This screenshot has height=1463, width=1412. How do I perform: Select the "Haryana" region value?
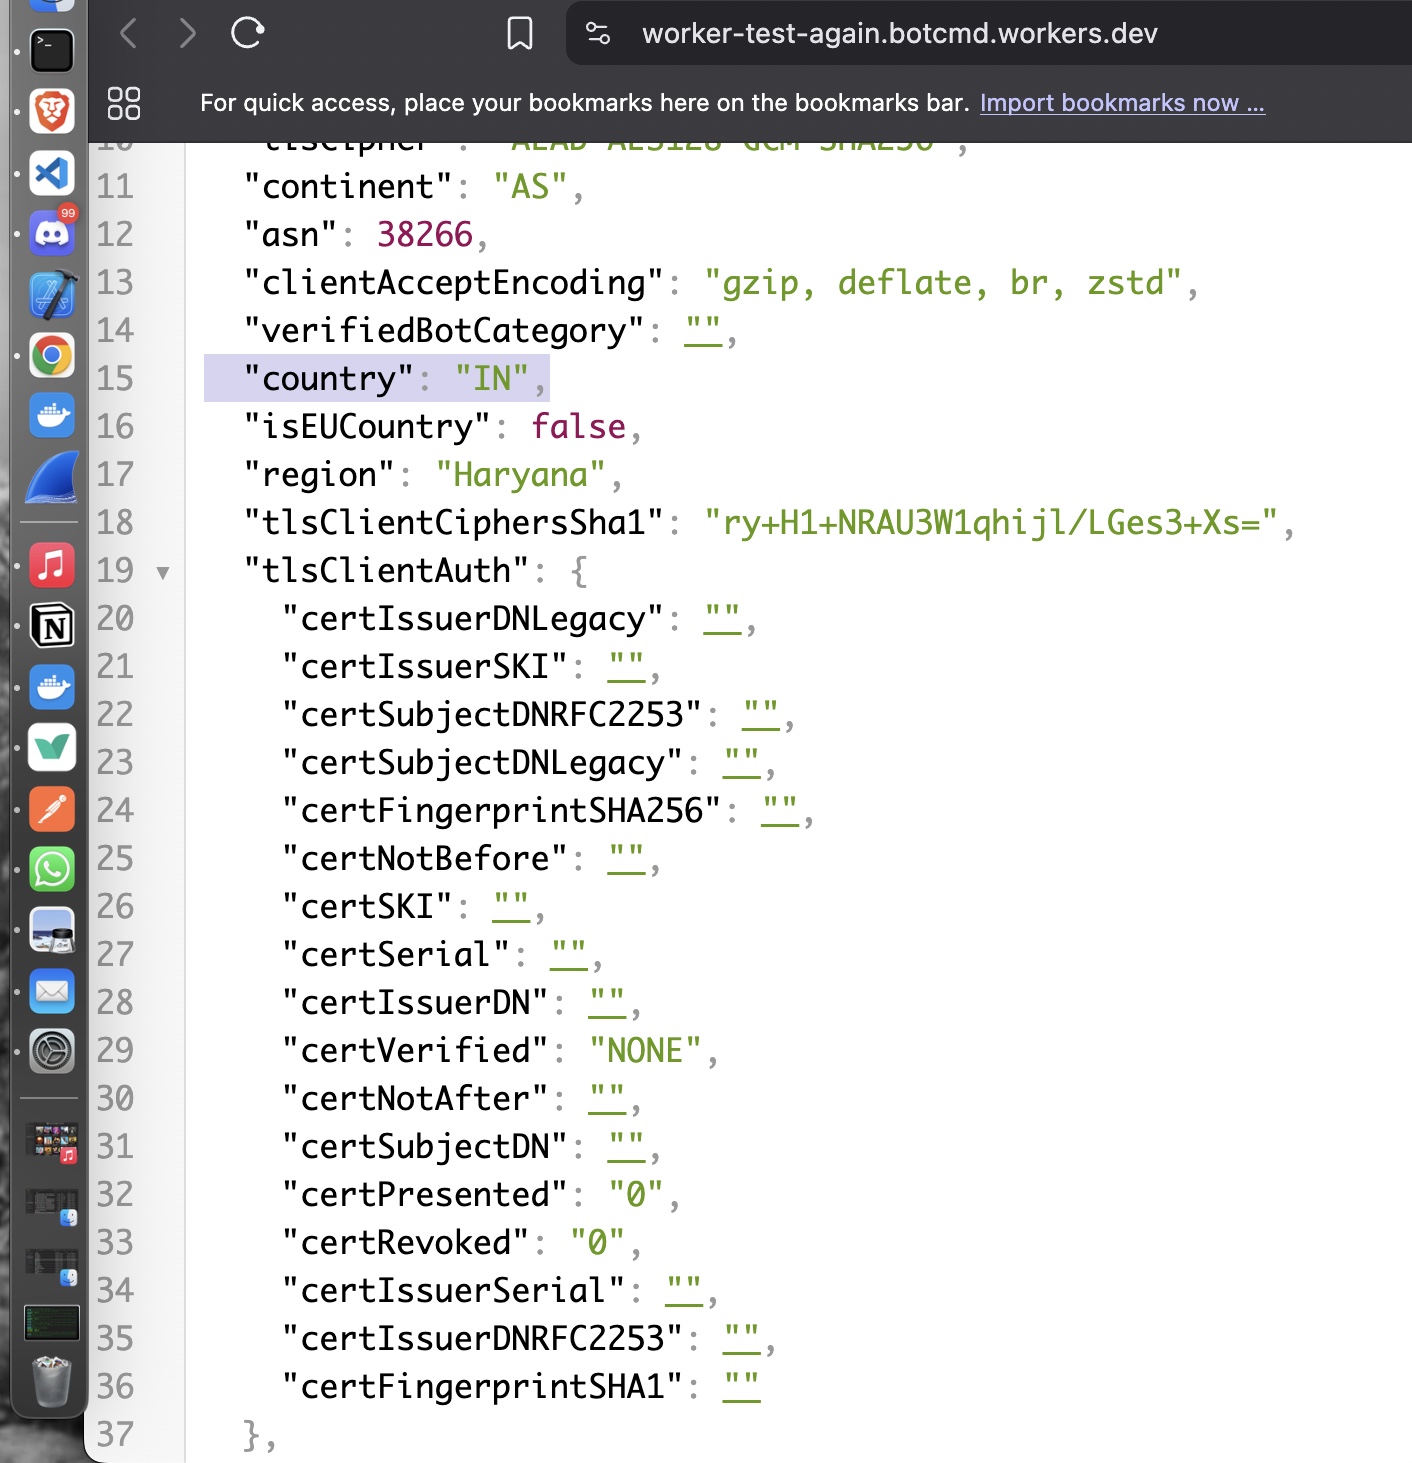click(521, 475)
